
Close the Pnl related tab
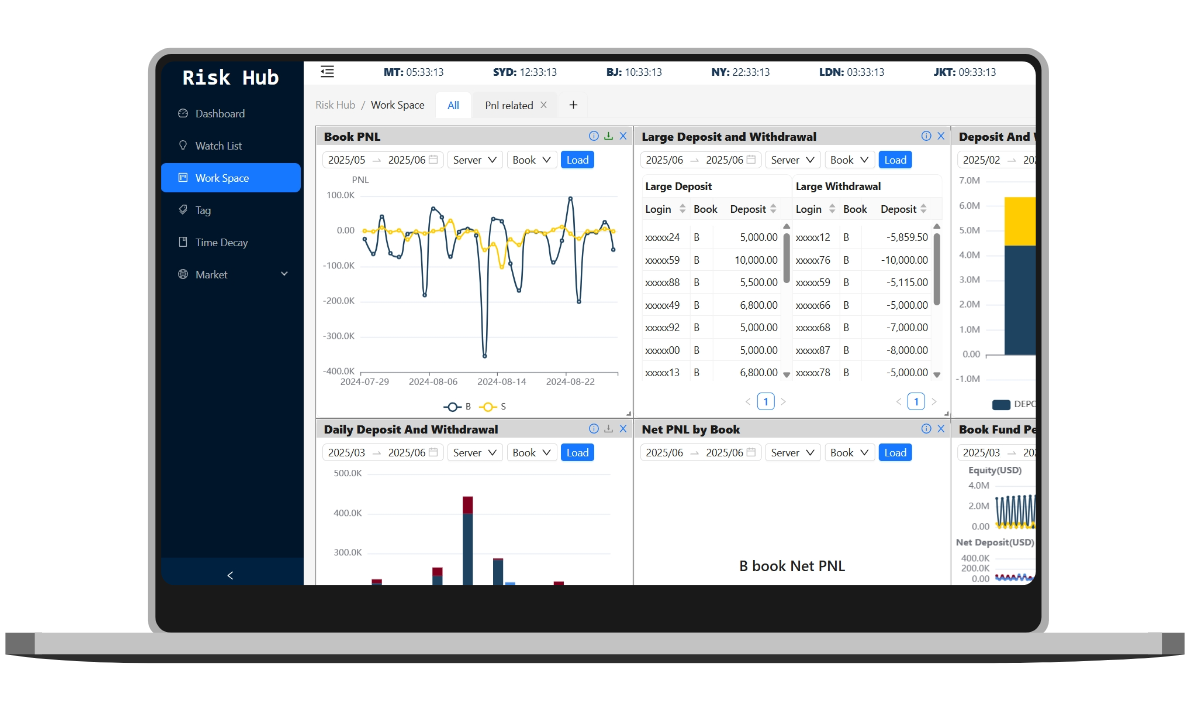[x=543, y=105]
